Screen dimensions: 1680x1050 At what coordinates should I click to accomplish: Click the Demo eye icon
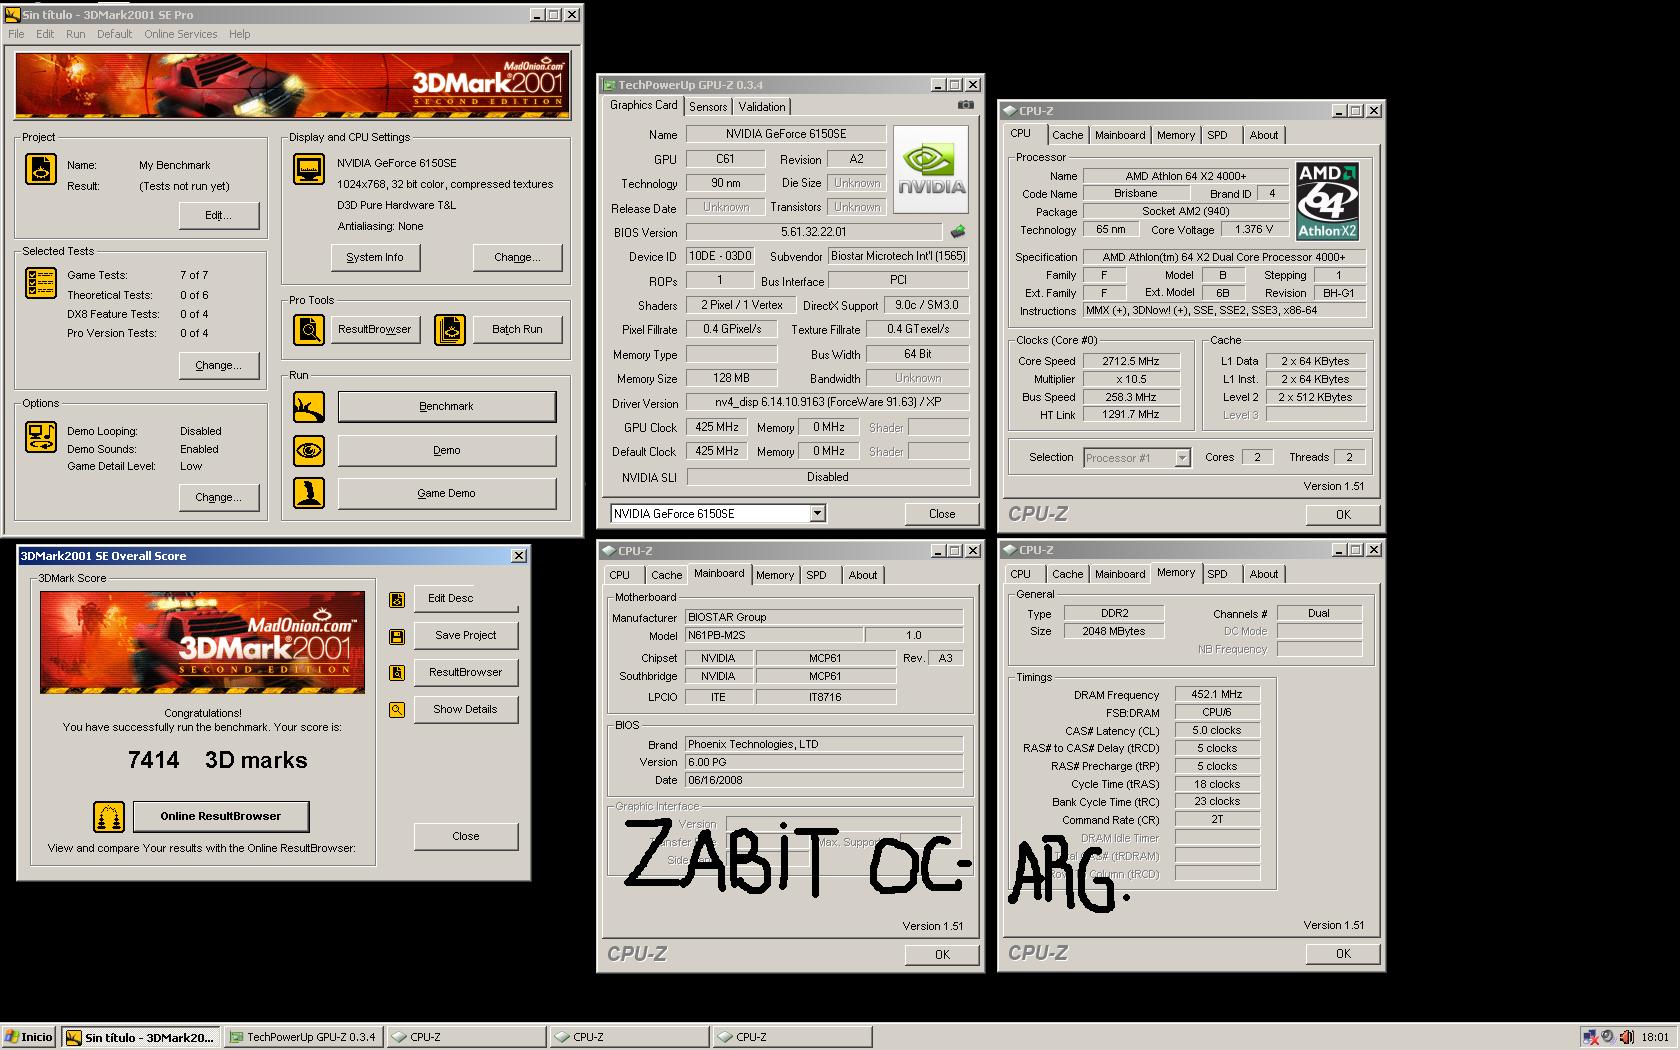(309, 450)
